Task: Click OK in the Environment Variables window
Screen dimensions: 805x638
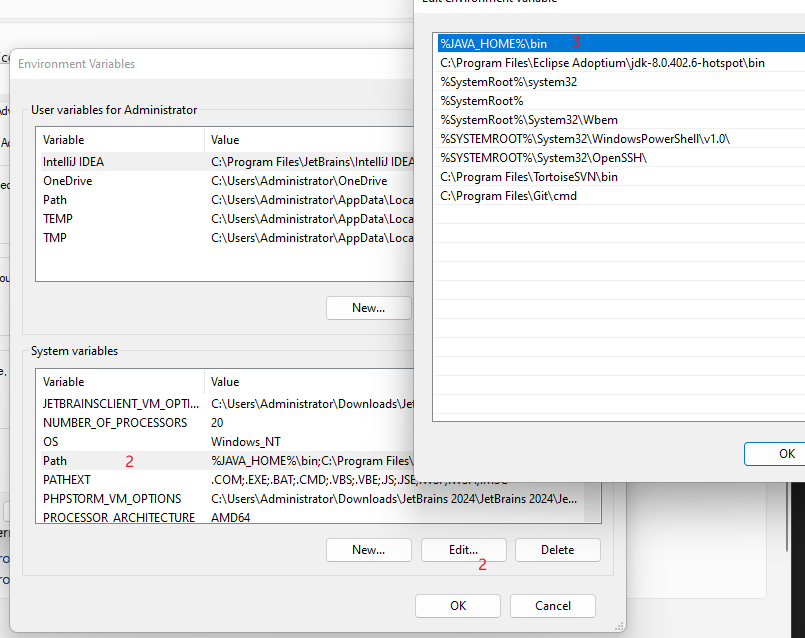Action: (458, 606)
